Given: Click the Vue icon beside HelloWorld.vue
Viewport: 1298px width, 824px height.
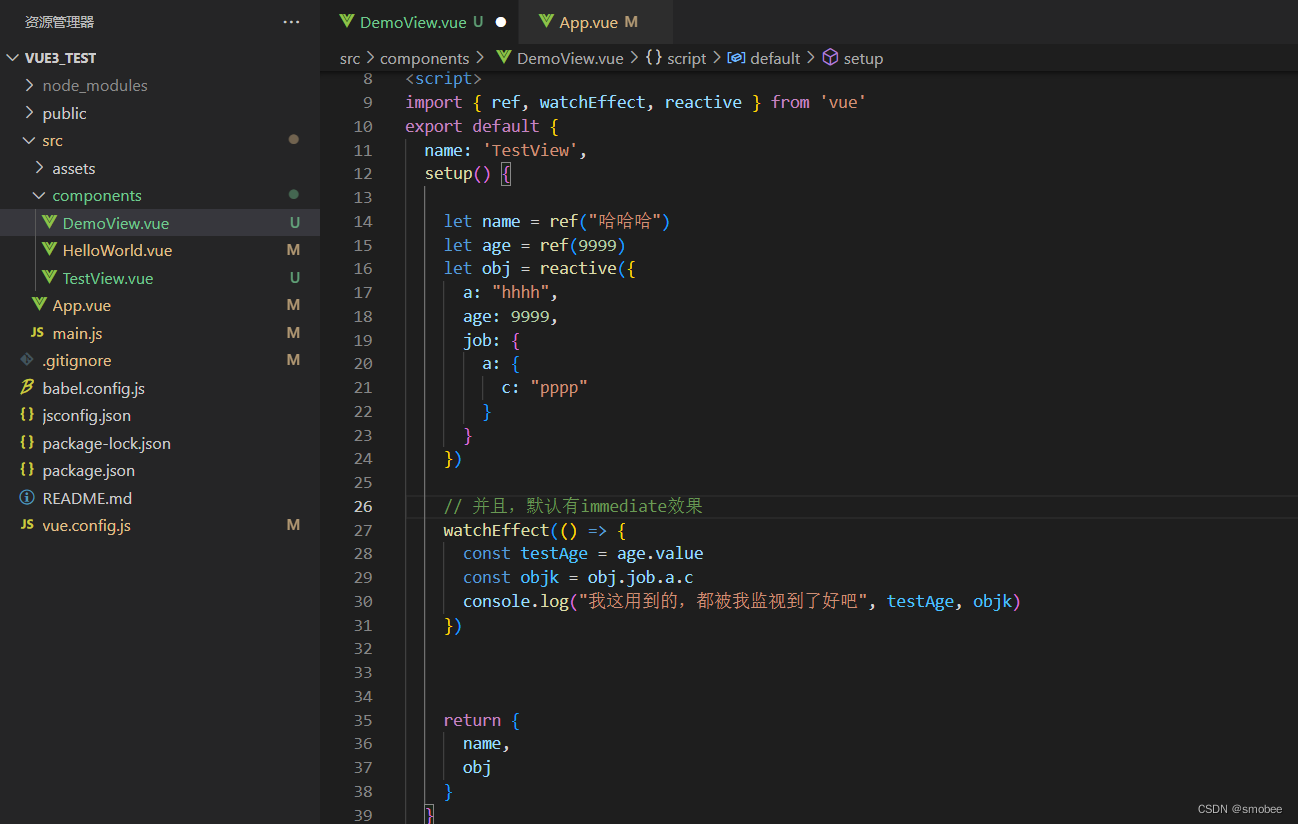Looking at the screenshot, I should [49, 250].
